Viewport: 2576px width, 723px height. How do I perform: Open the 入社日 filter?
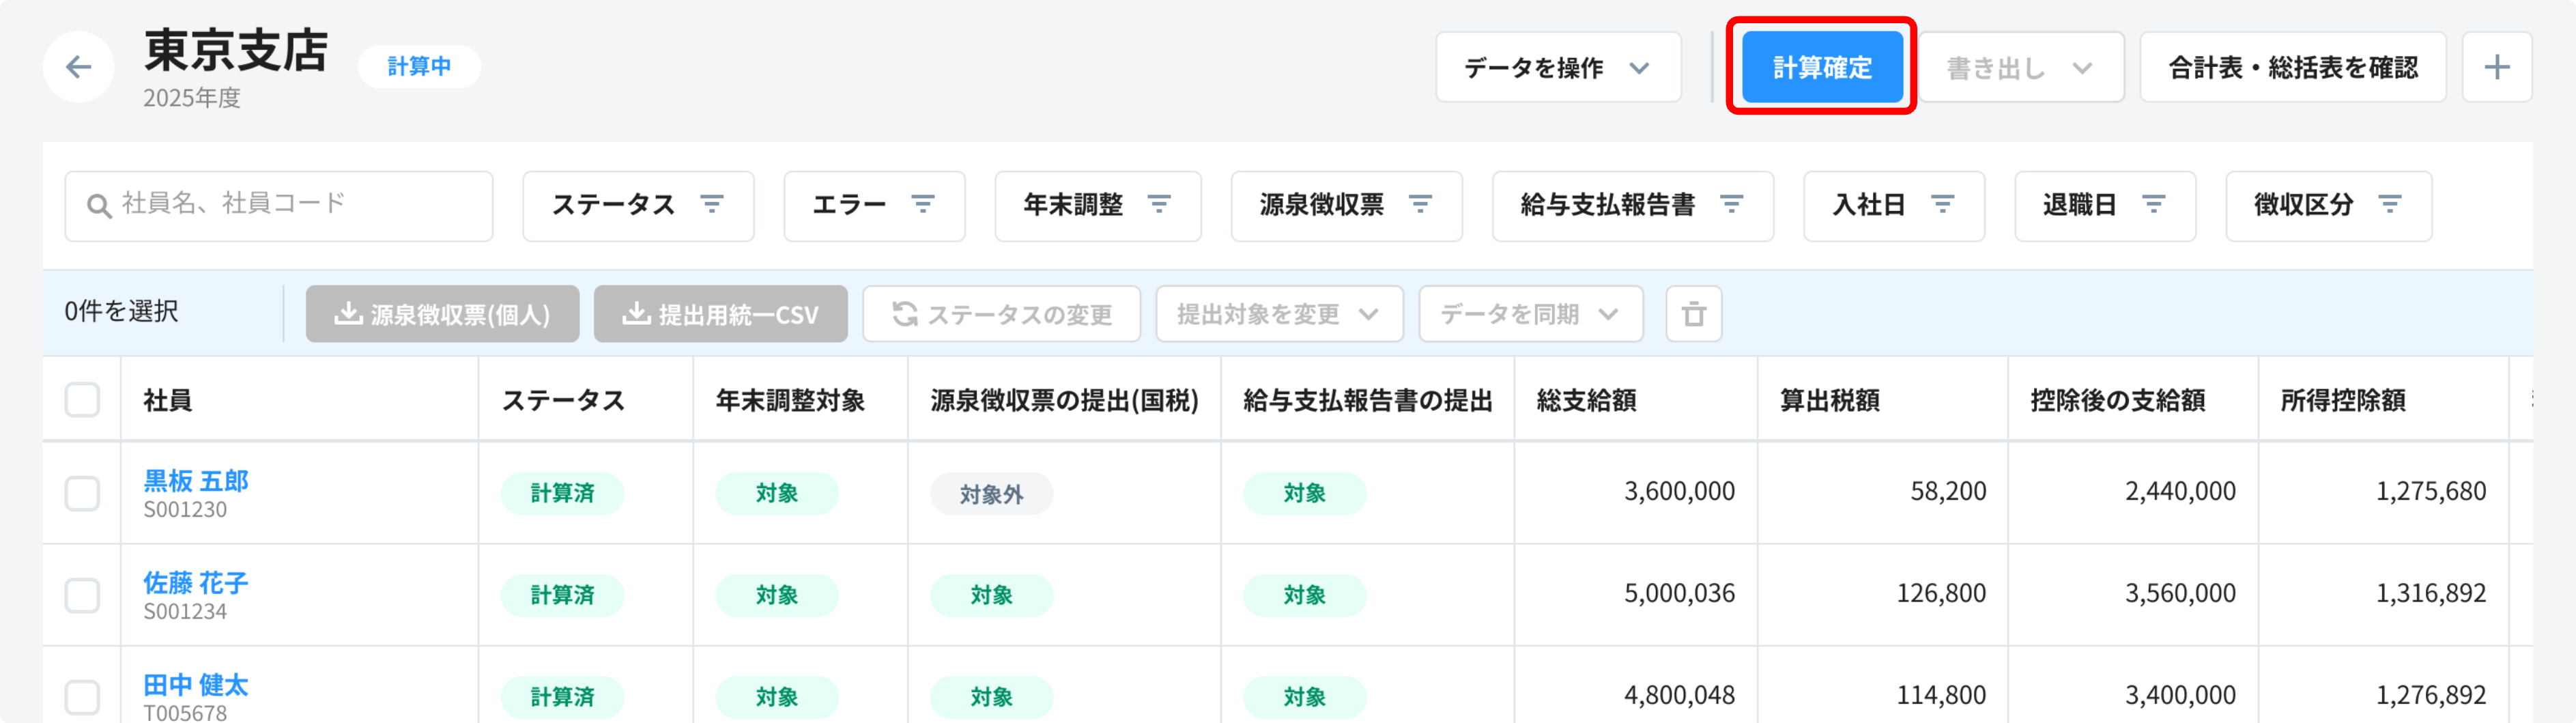tap(1893, 205)
